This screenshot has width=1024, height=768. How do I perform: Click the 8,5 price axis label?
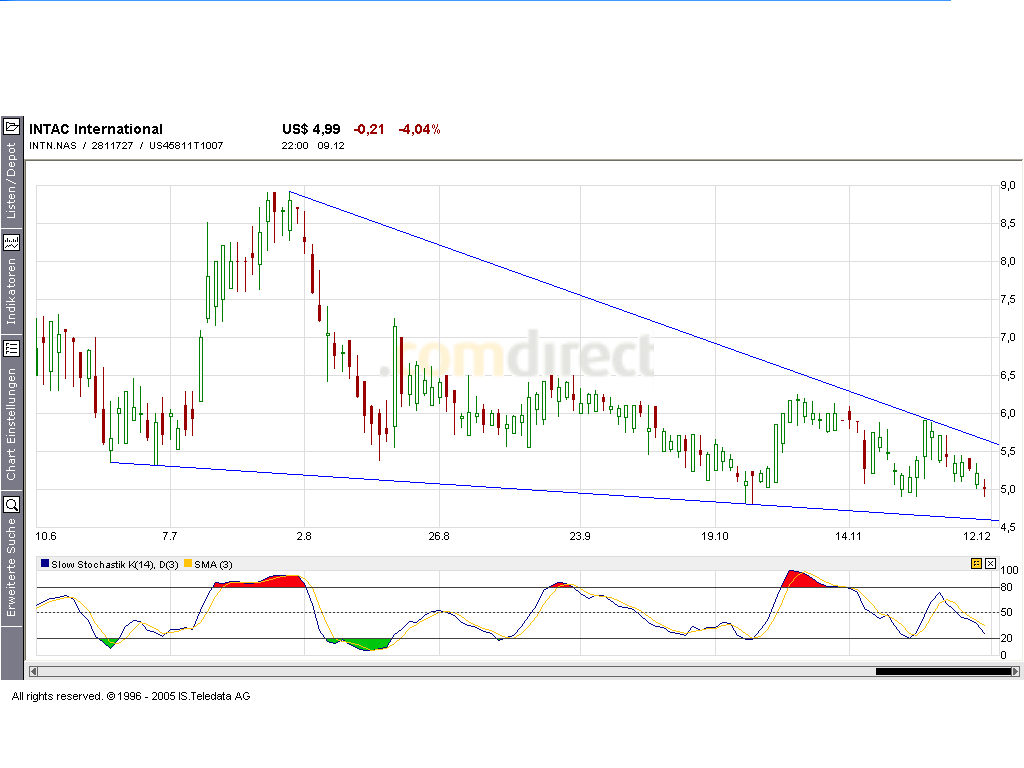coord(1008,223)
